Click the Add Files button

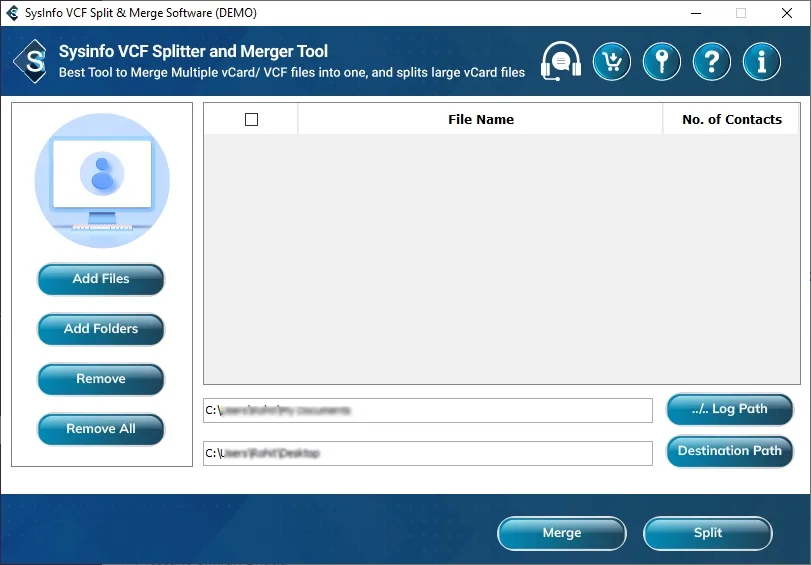[x=101, y=279]
